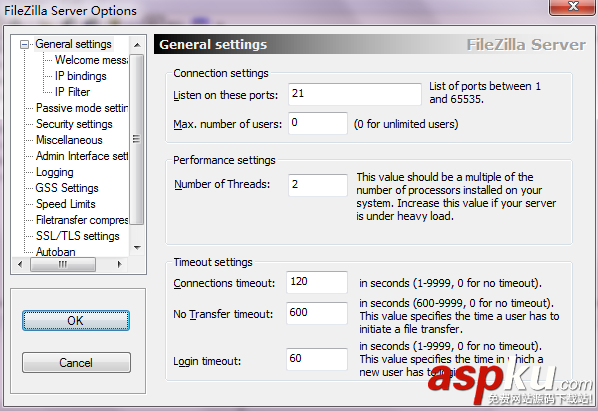The image size is (598, 411).
Task: Click the tree scroll right arrow
Action: pyautogui.click(x=120, y=264)
